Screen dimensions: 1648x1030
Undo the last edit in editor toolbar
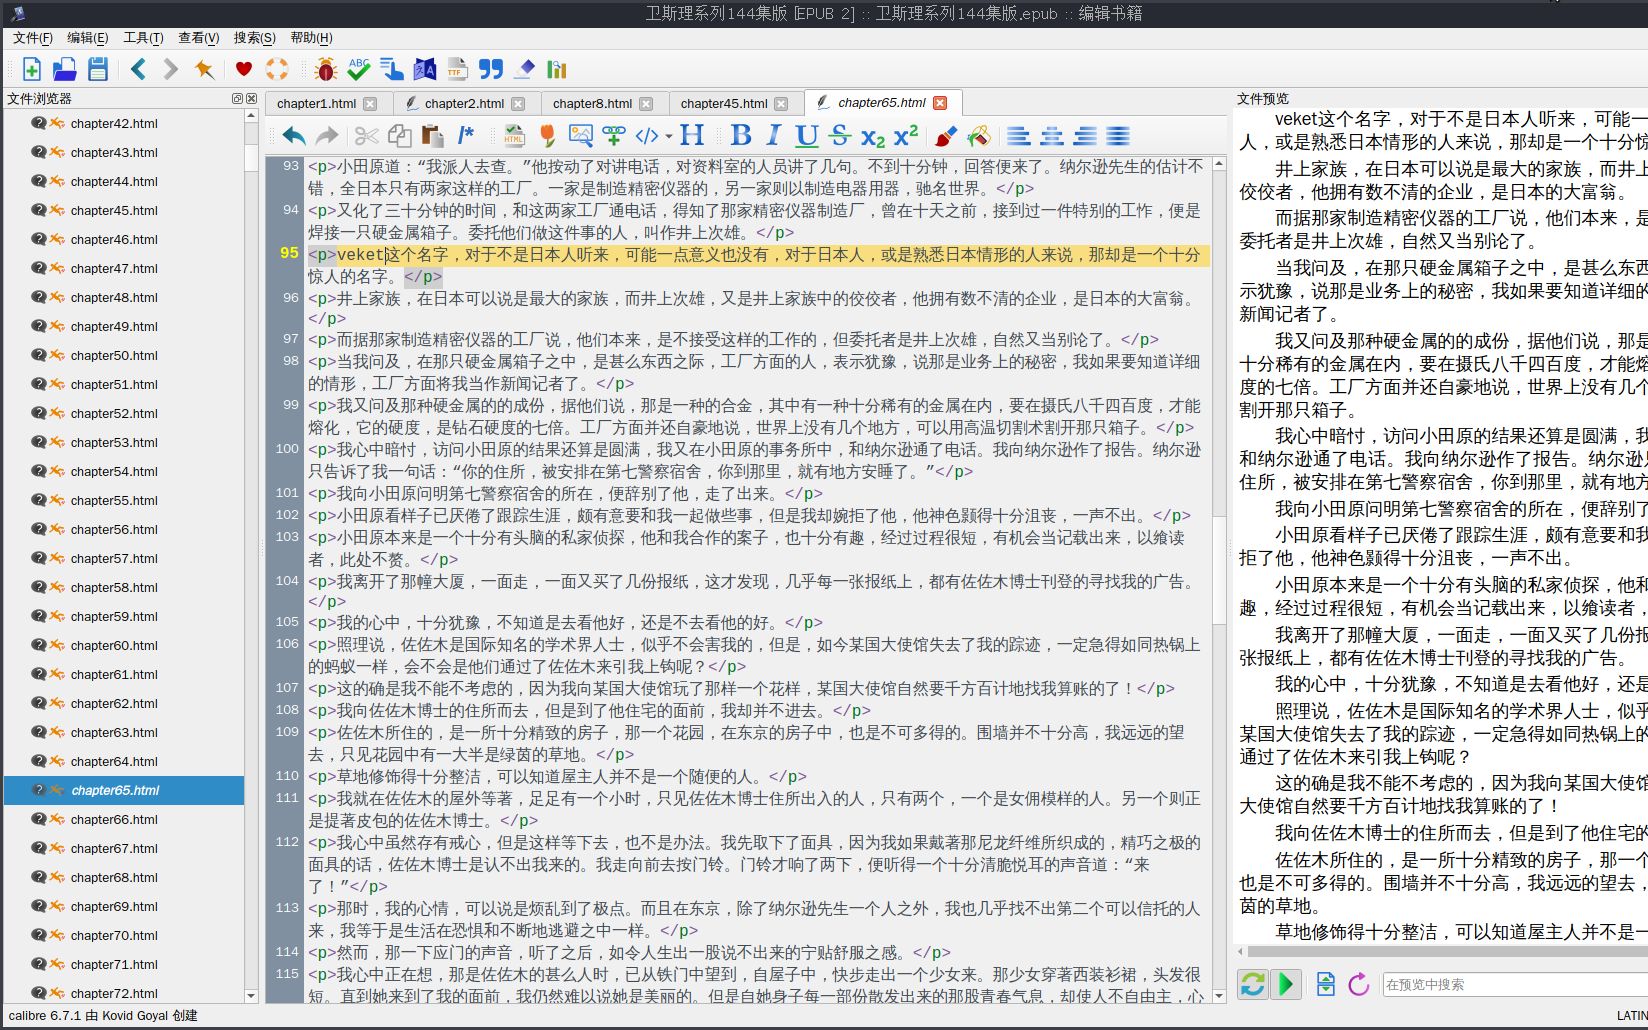point(293,135)
